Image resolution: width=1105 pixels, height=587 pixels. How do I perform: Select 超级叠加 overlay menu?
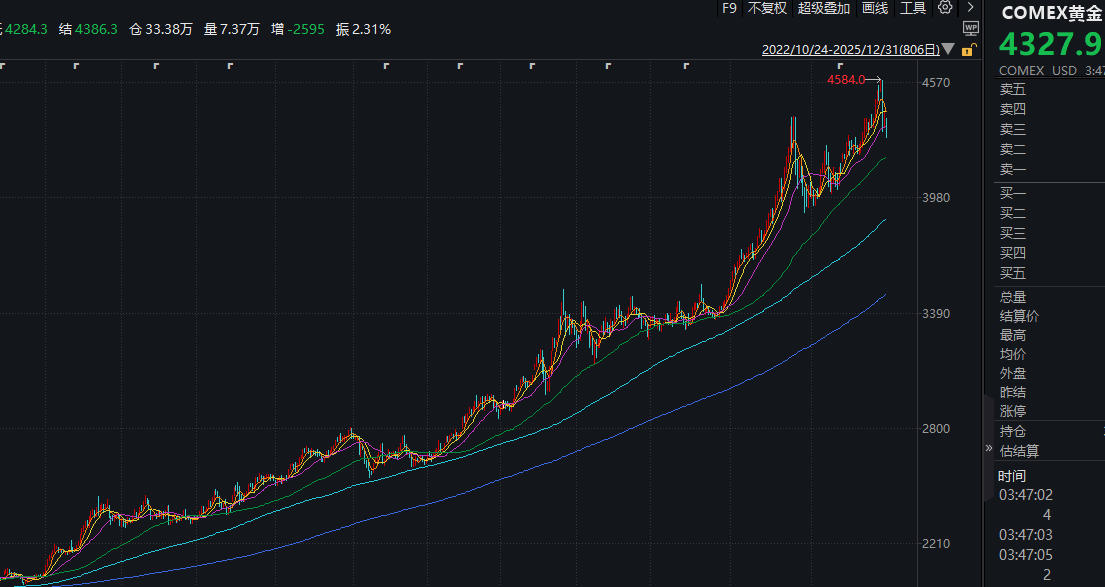tap(824, 8)
